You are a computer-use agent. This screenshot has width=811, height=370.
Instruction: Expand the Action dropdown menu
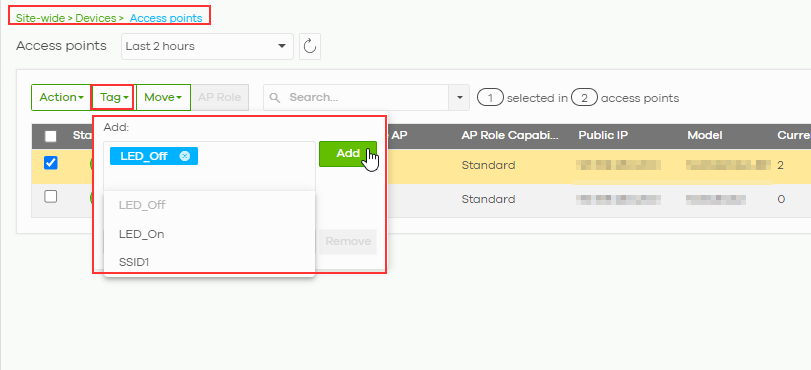(x=61, y=97)
